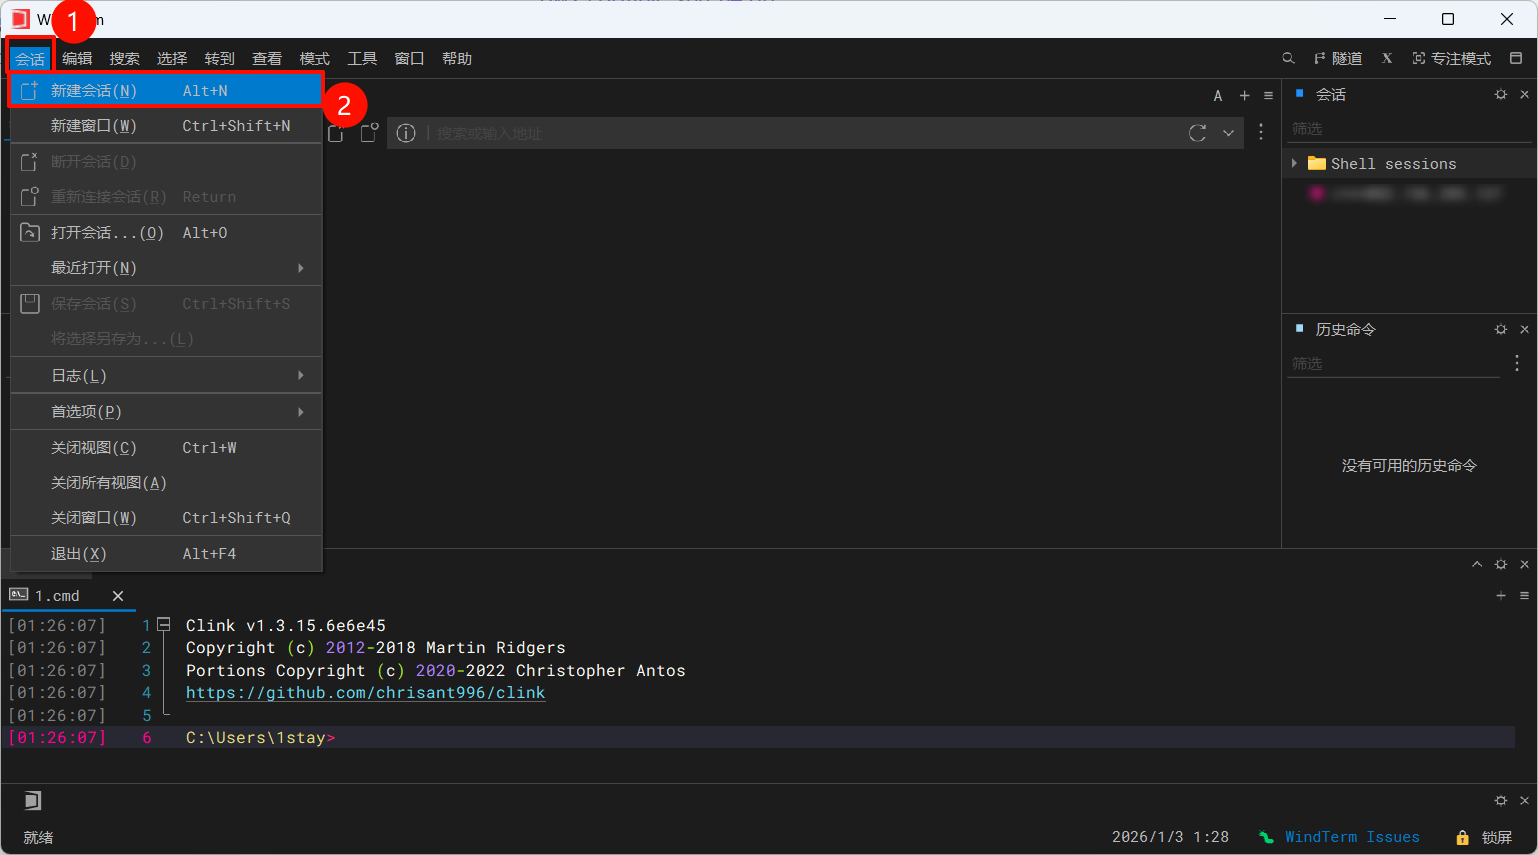Expand the 首选项 preferences submenu
1538x855 pixels.
300,412
